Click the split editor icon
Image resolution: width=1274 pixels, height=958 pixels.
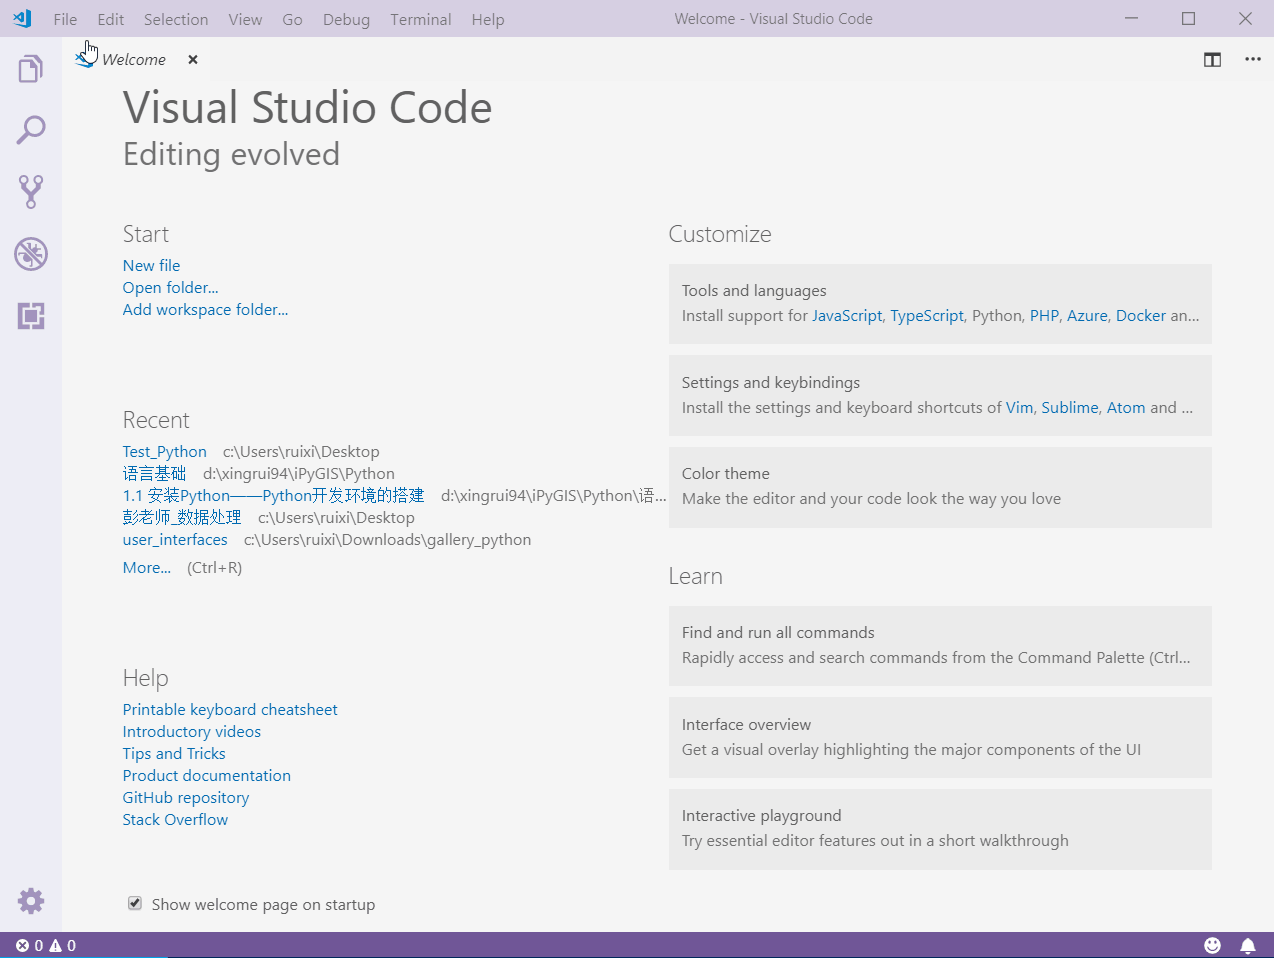pos(1212,60)
